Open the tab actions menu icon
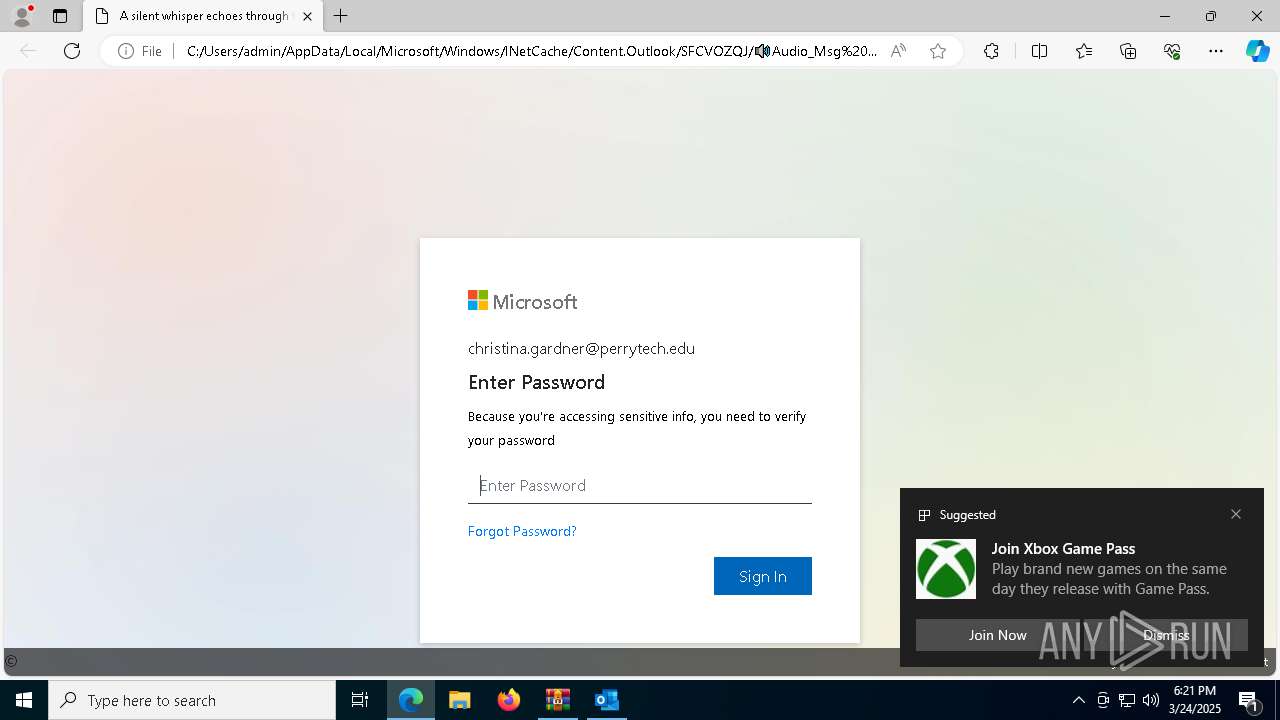This screenshot has width=1280, height=720. tap(60, 16)
